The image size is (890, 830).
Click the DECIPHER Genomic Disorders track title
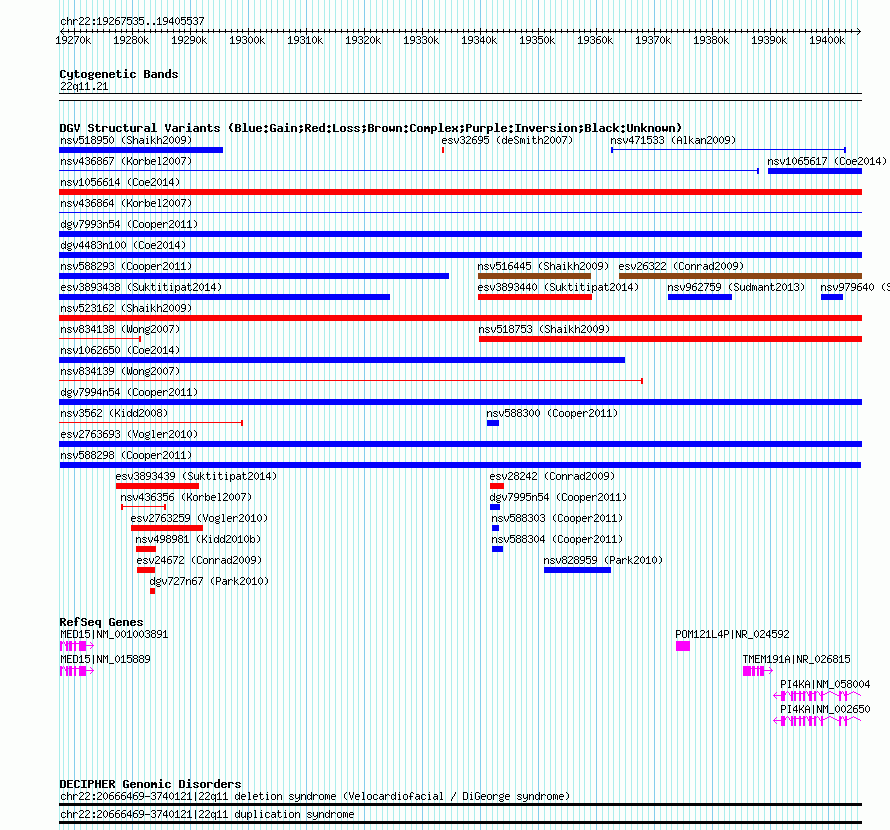tap(150, 784)
